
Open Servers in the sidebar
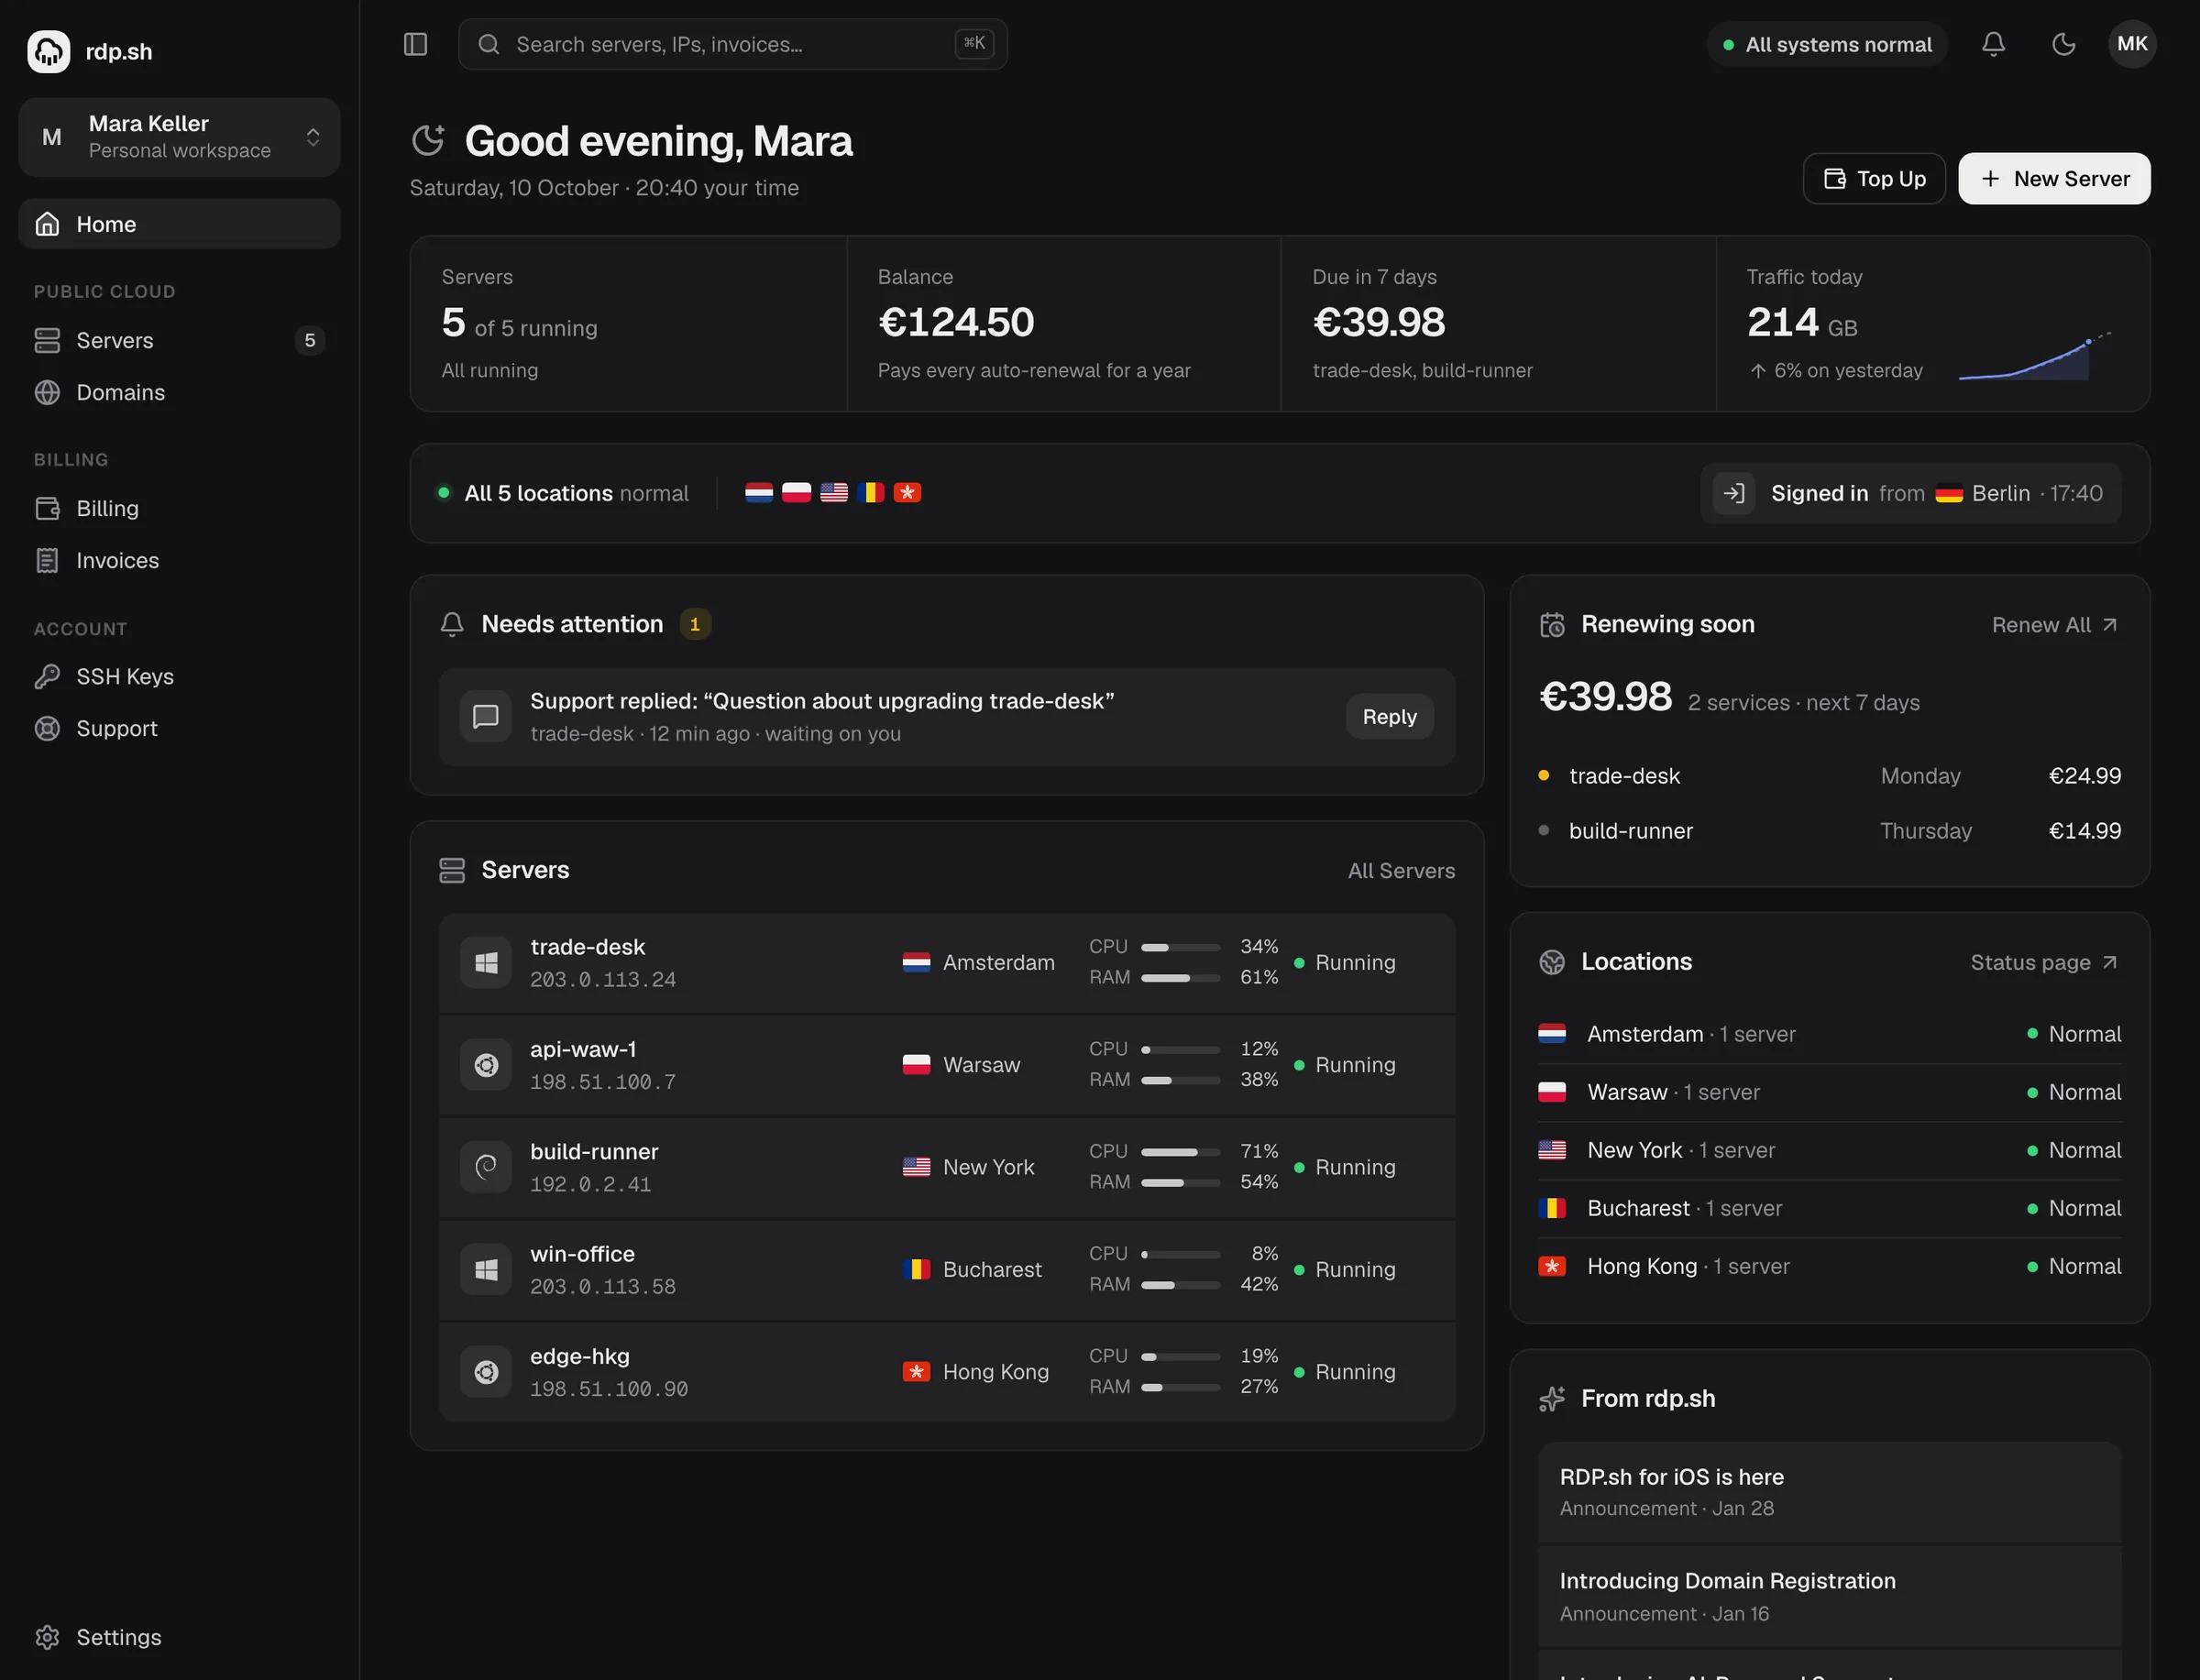tap(179, 340)
